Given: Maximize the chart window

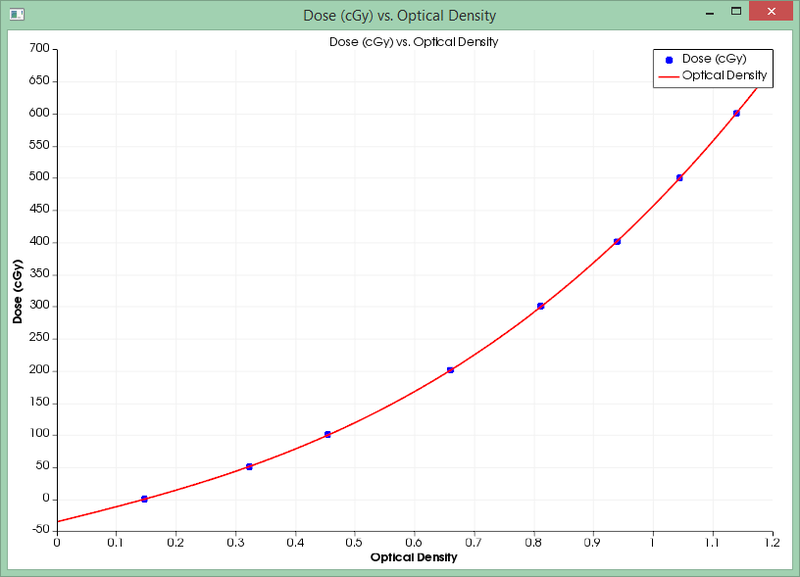Looking at the screenshot, I should pyautogui.click(x=736, y=13).
